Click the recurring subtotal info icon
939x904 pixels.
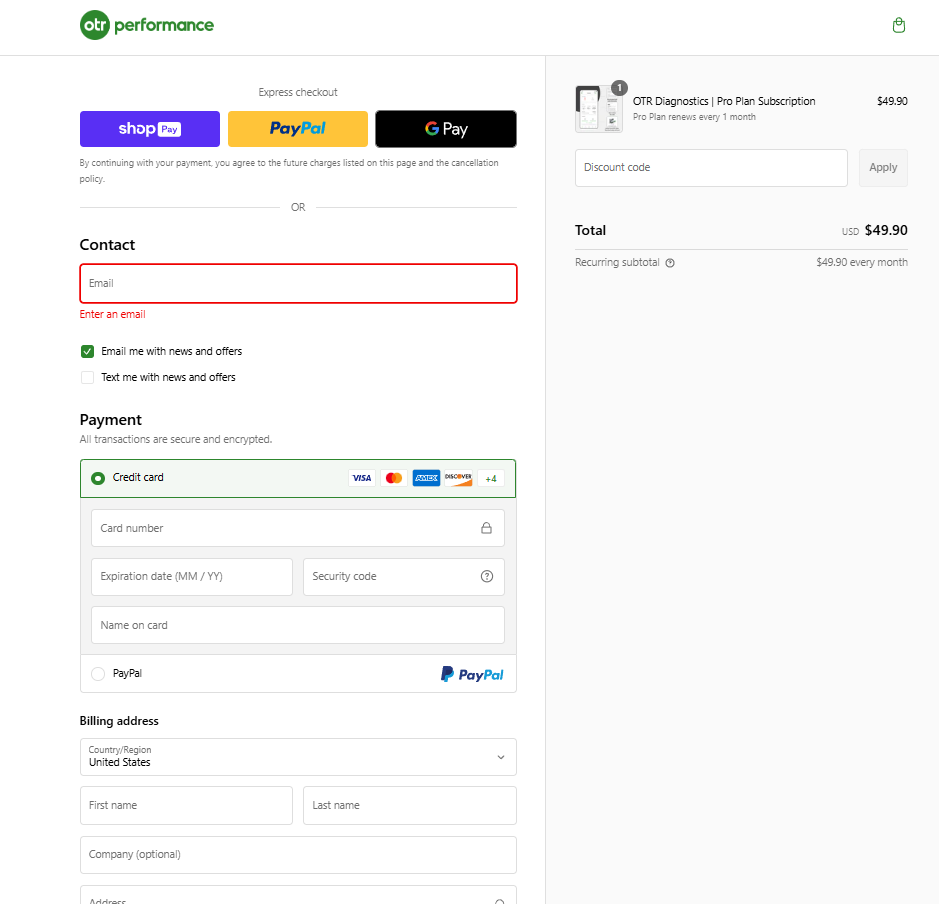670,263
